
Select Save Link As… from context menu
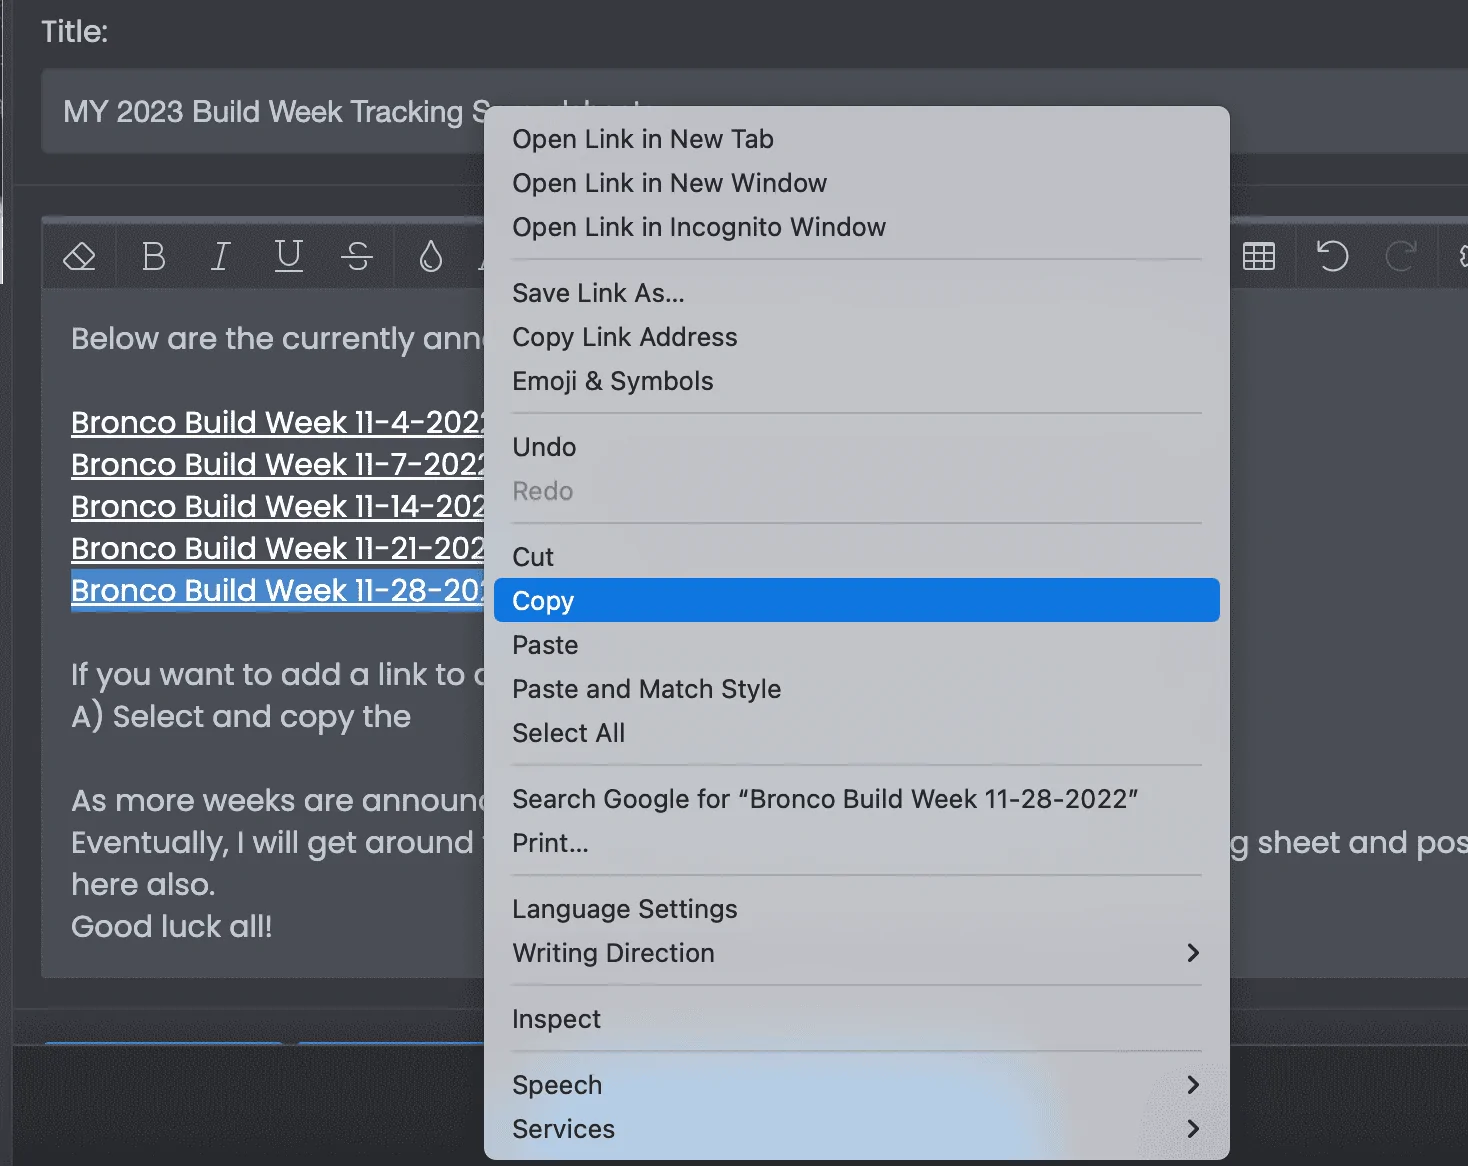(857, 293)
